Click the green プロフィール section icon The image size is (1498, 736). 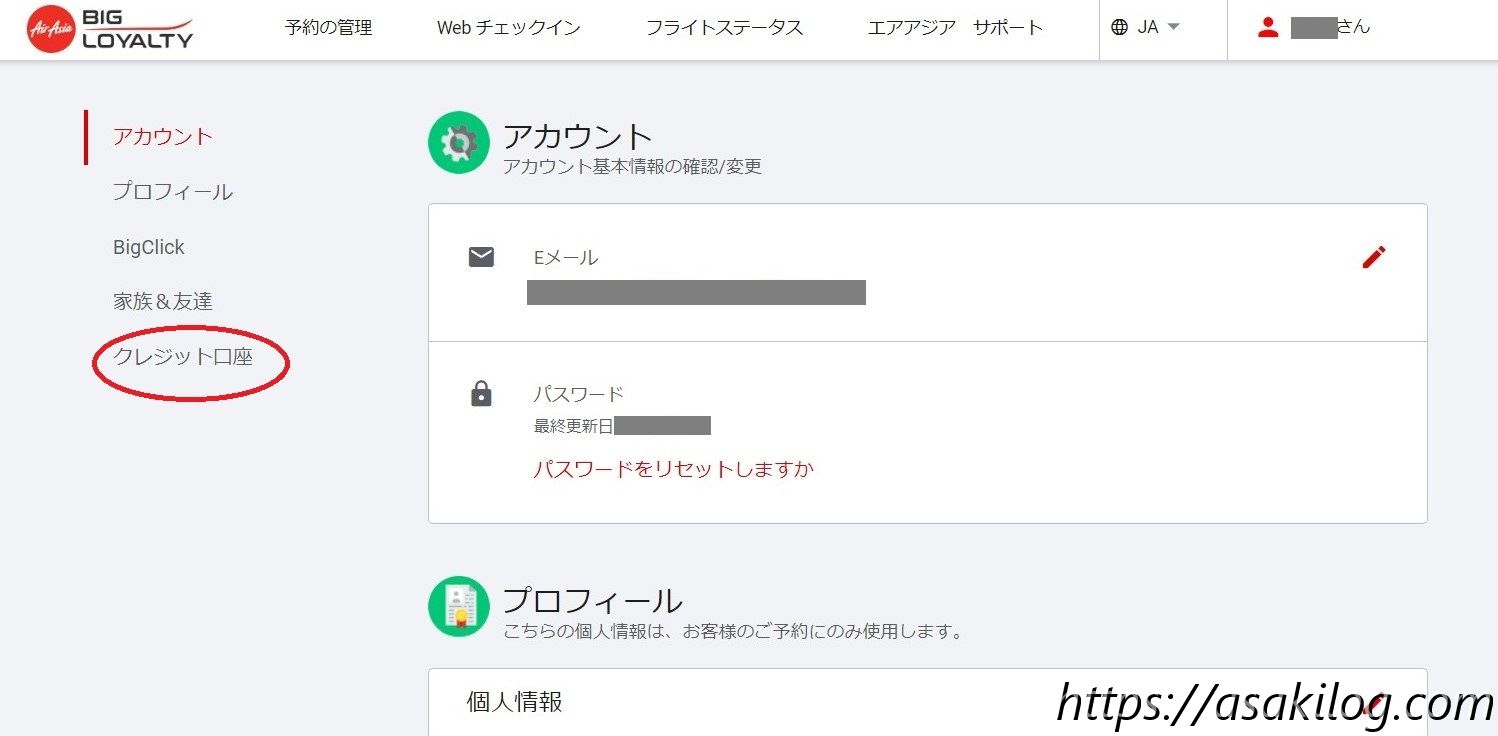click(459, 606)
